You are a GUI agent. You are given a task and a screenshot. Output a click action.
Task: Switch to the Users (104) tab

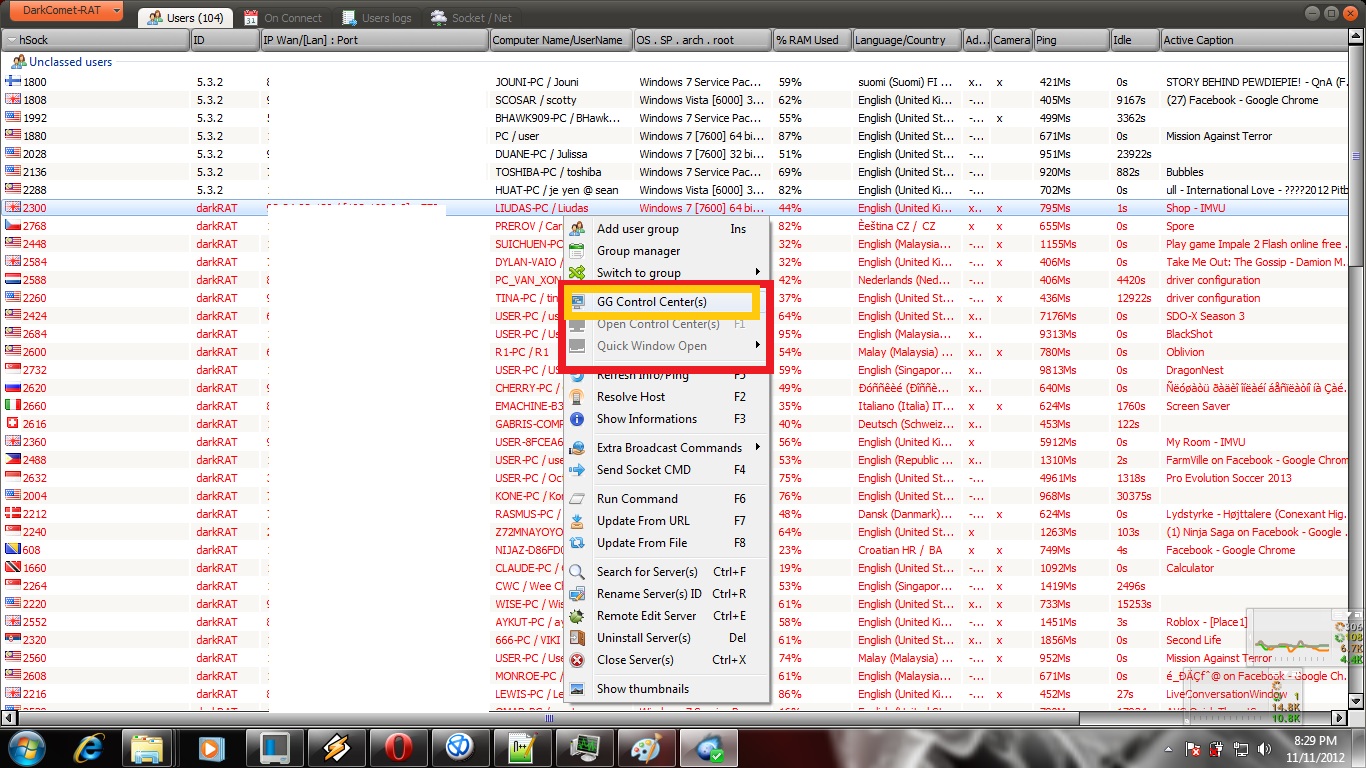(x=186, y=17)
